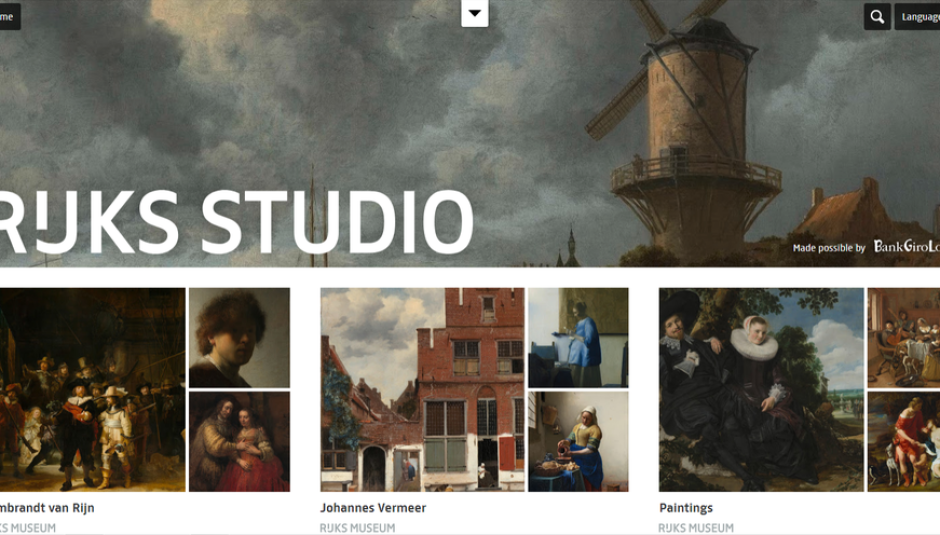The width and height of the screenshot is (940, 535).
Task: Open Rembrandt self-portrait thumbnail
Action: (x=239, y=338)
